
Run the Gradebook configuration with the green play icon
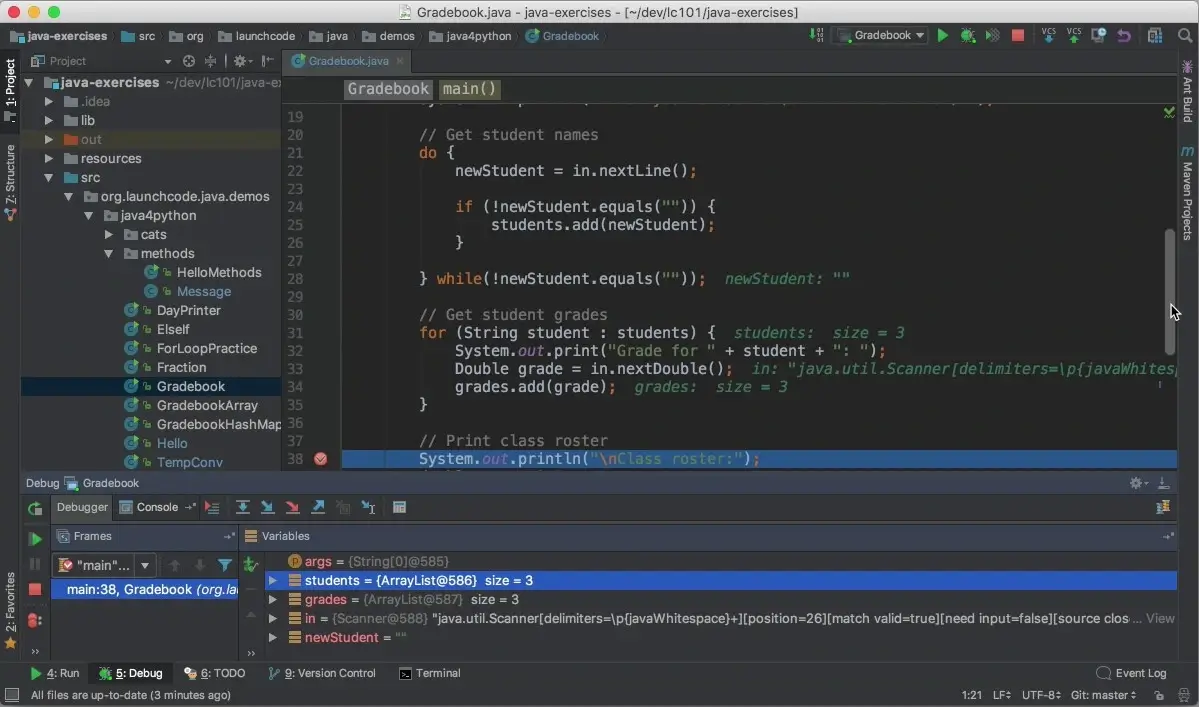942,35
